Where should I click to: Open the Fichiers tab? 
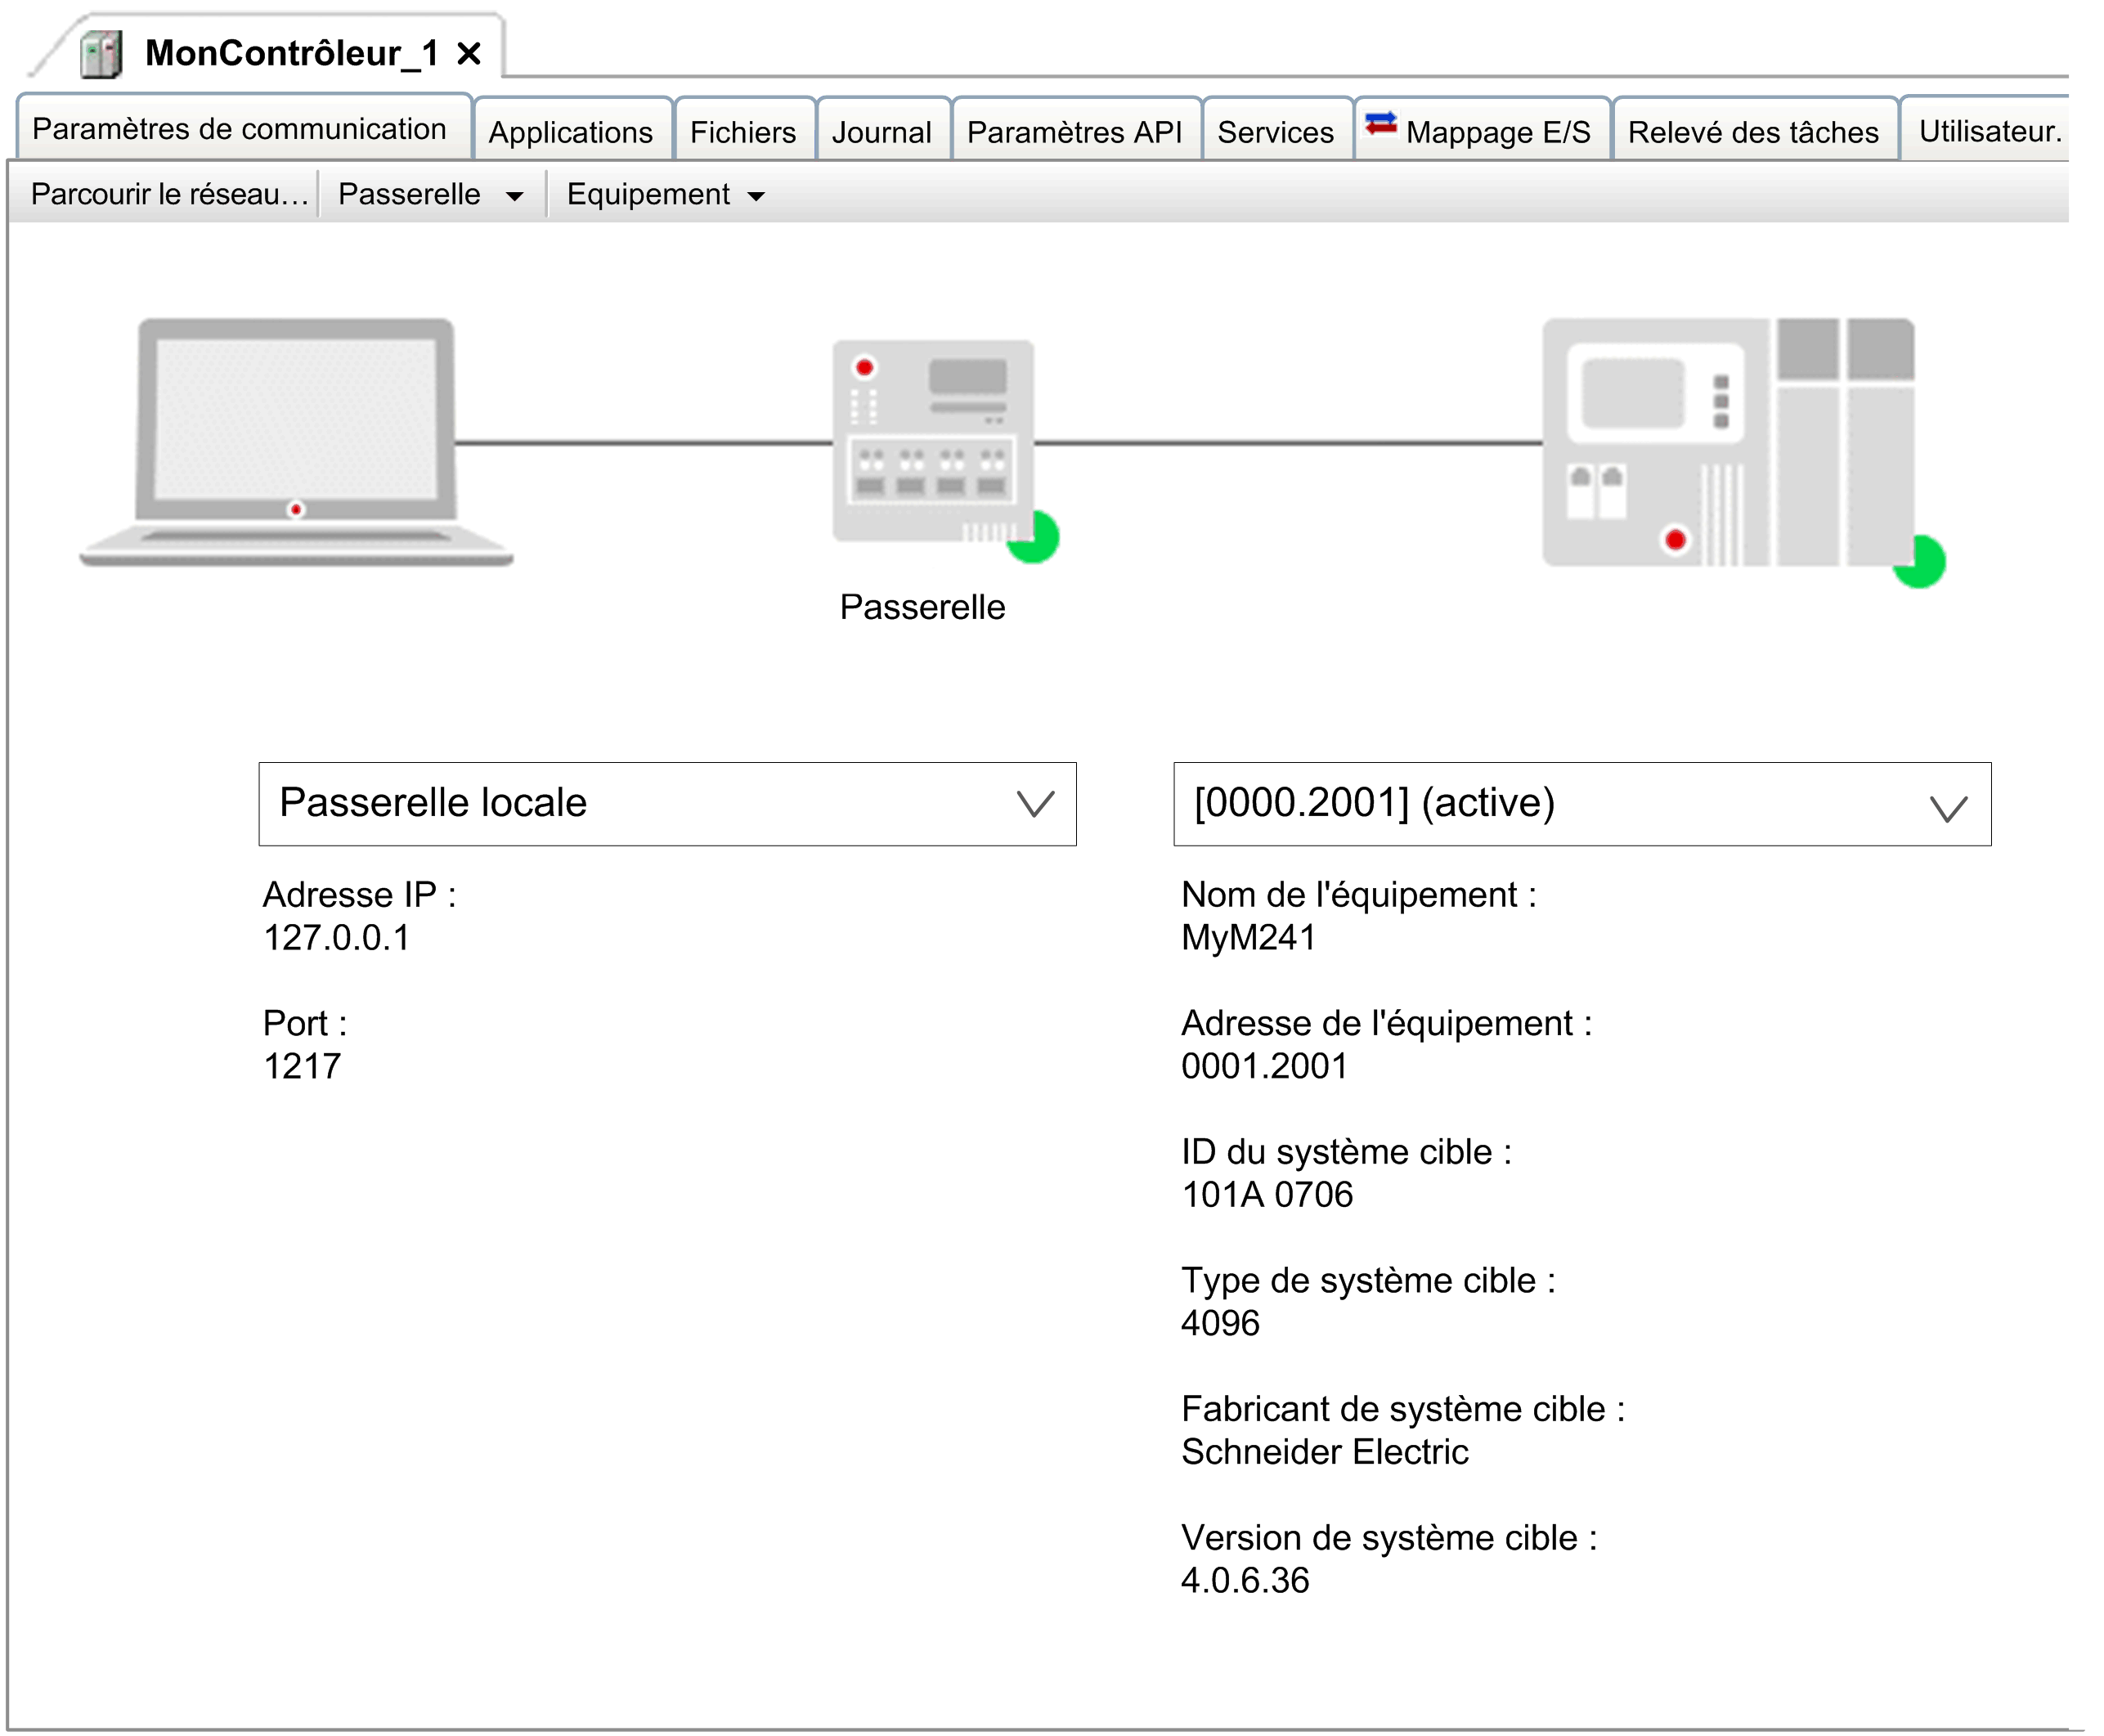coord(743,132)
